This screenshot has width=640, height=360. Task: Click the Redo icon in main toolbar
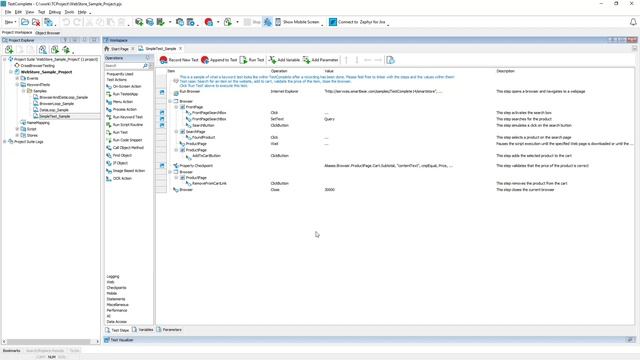77,22
